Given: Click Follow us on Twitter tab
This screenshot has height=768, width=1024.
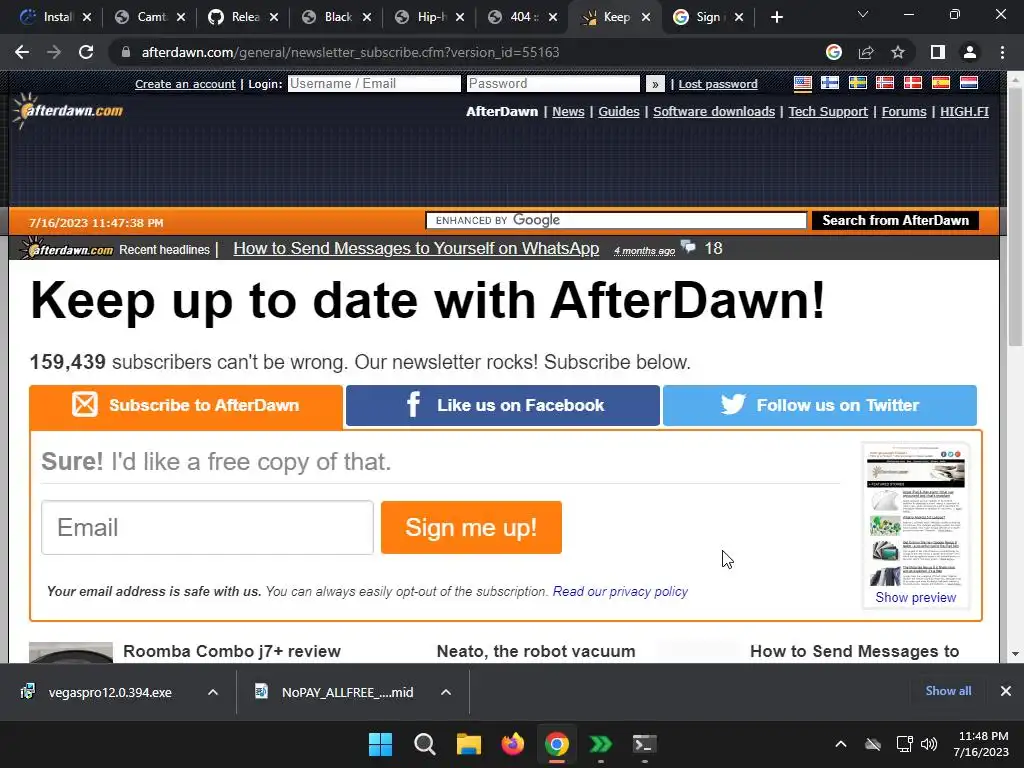Looking at the screenshot, I should click(820, 406).
